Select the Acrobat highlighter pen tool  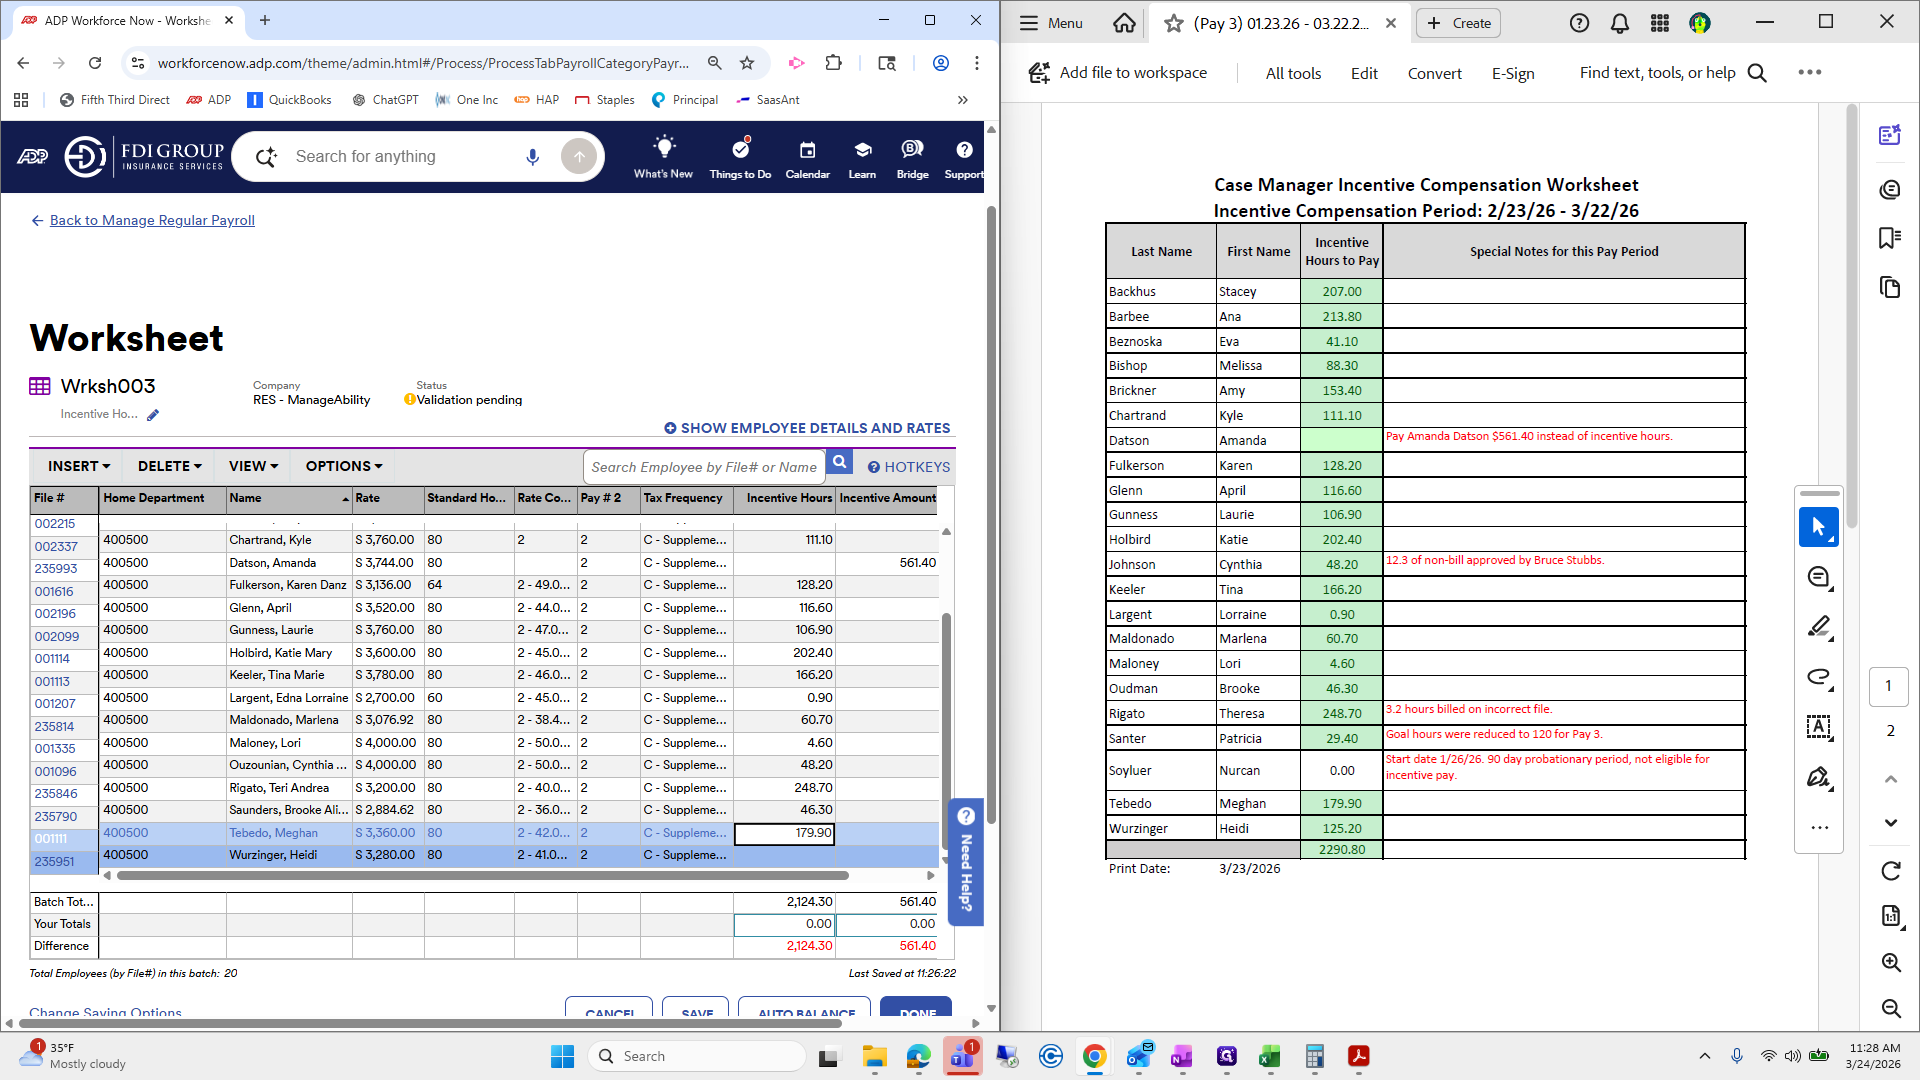1819,627
